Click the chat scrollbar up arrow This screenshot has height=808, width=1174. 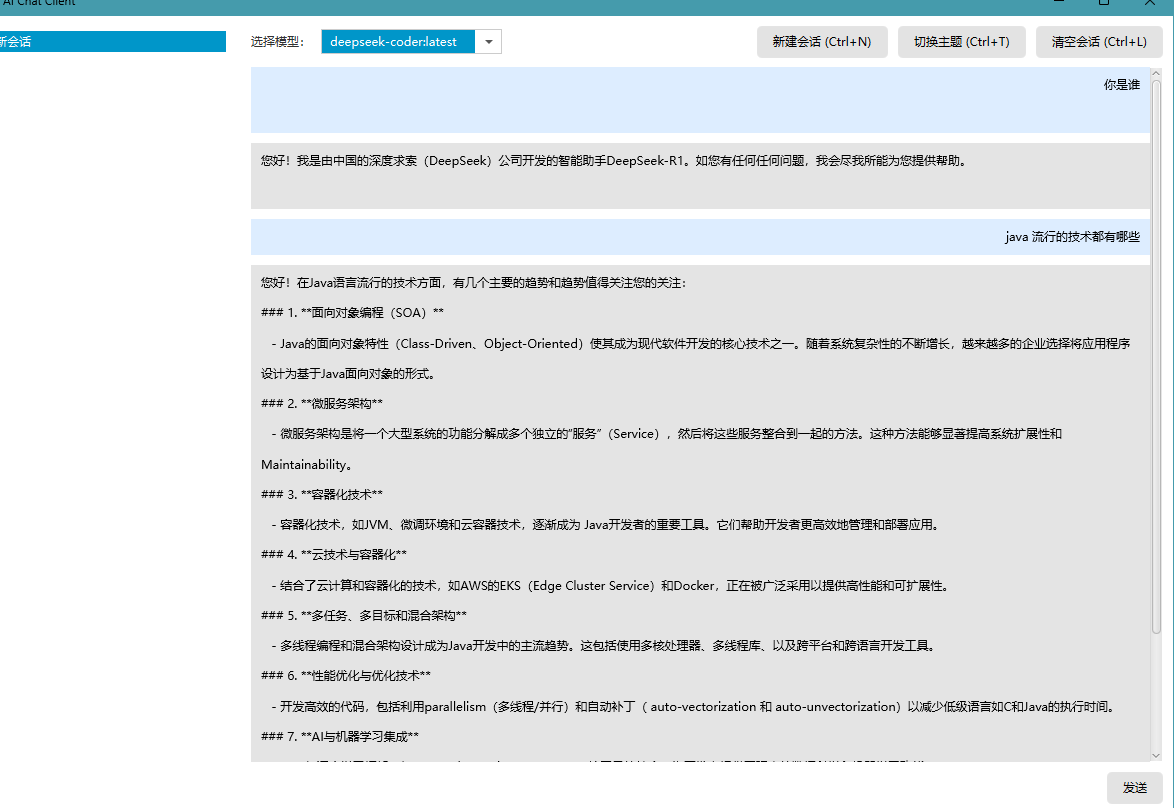click(1156, 74)
